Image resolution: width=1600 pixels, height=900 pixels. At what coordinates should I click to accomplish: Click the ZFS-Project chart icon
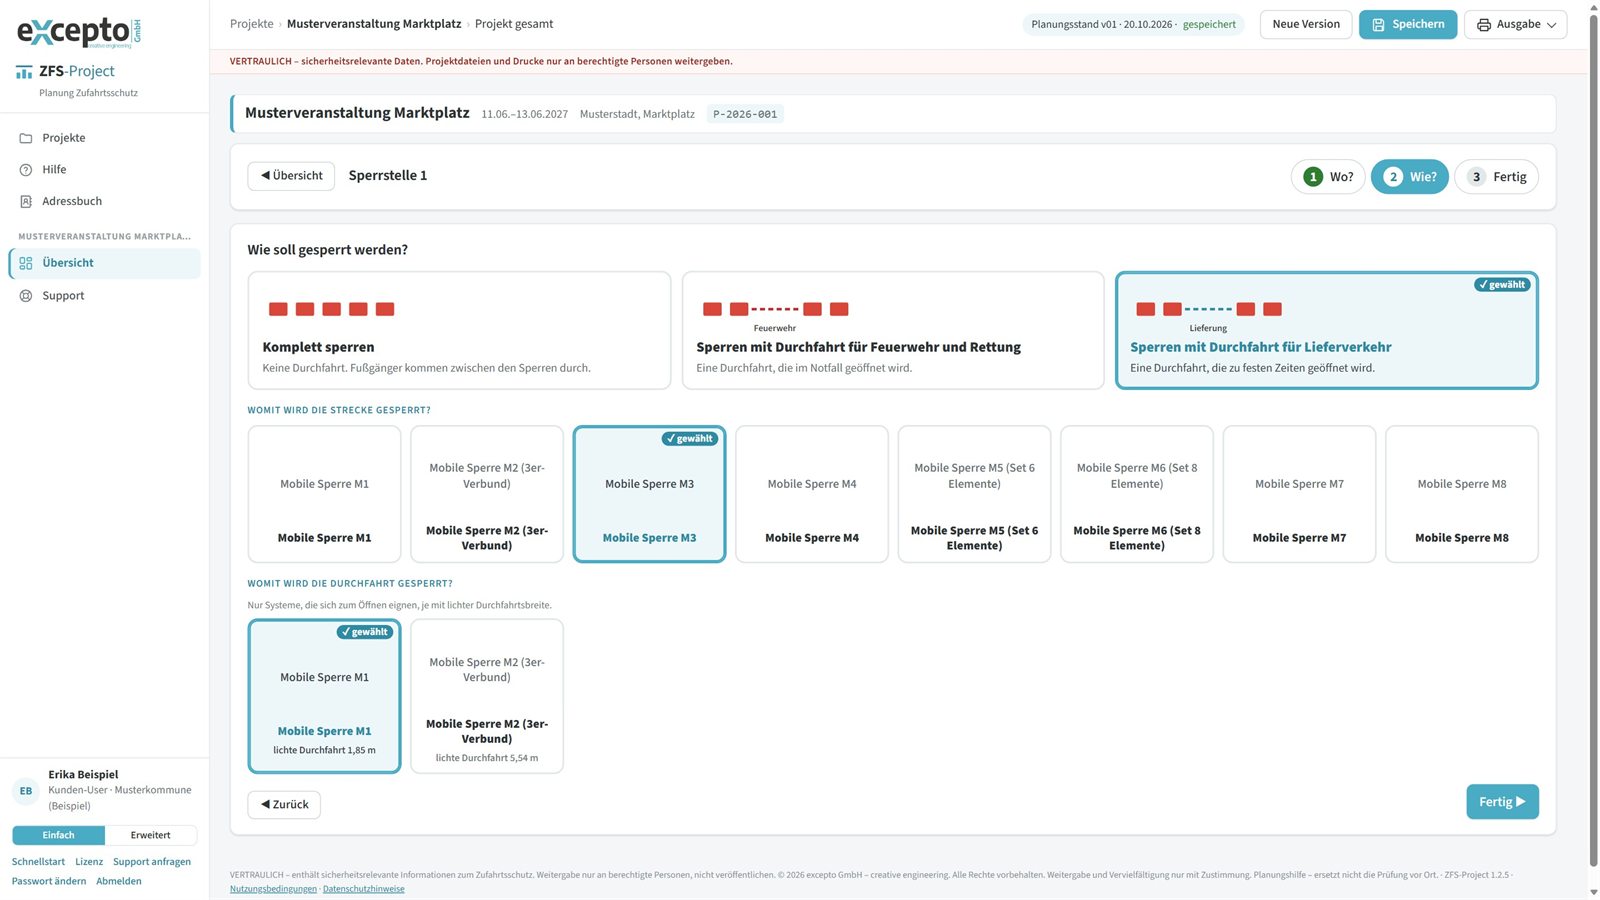click(x=24, y=72)
